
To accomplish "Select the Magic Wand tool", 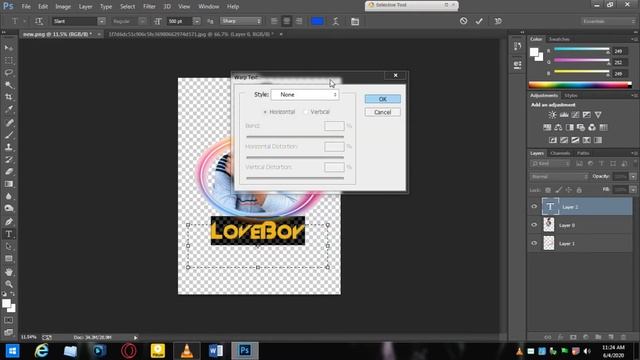I will [x=9, y=85].
